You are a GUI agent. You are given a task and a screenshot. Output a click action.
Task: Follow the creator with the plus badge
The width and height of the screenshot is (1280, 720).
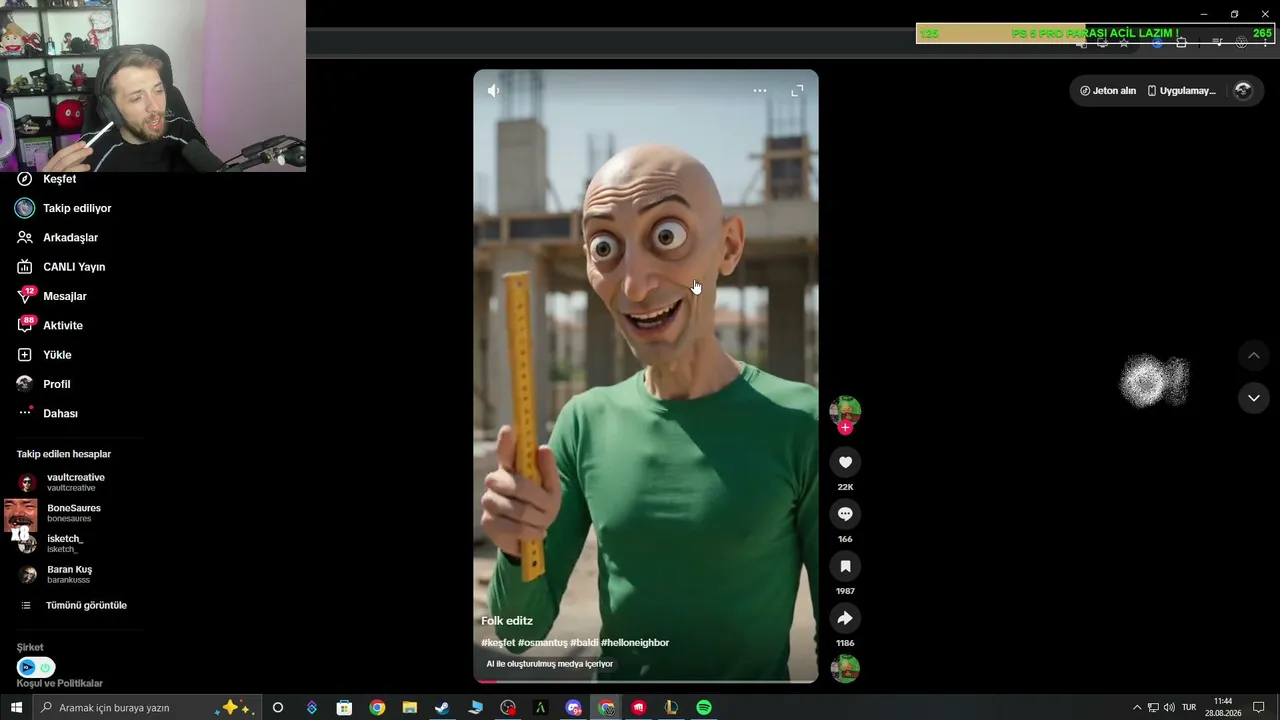click(845, 428)
